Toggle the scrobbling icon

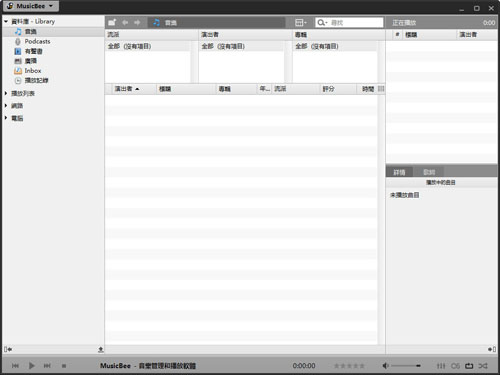[x=455, y=366]
